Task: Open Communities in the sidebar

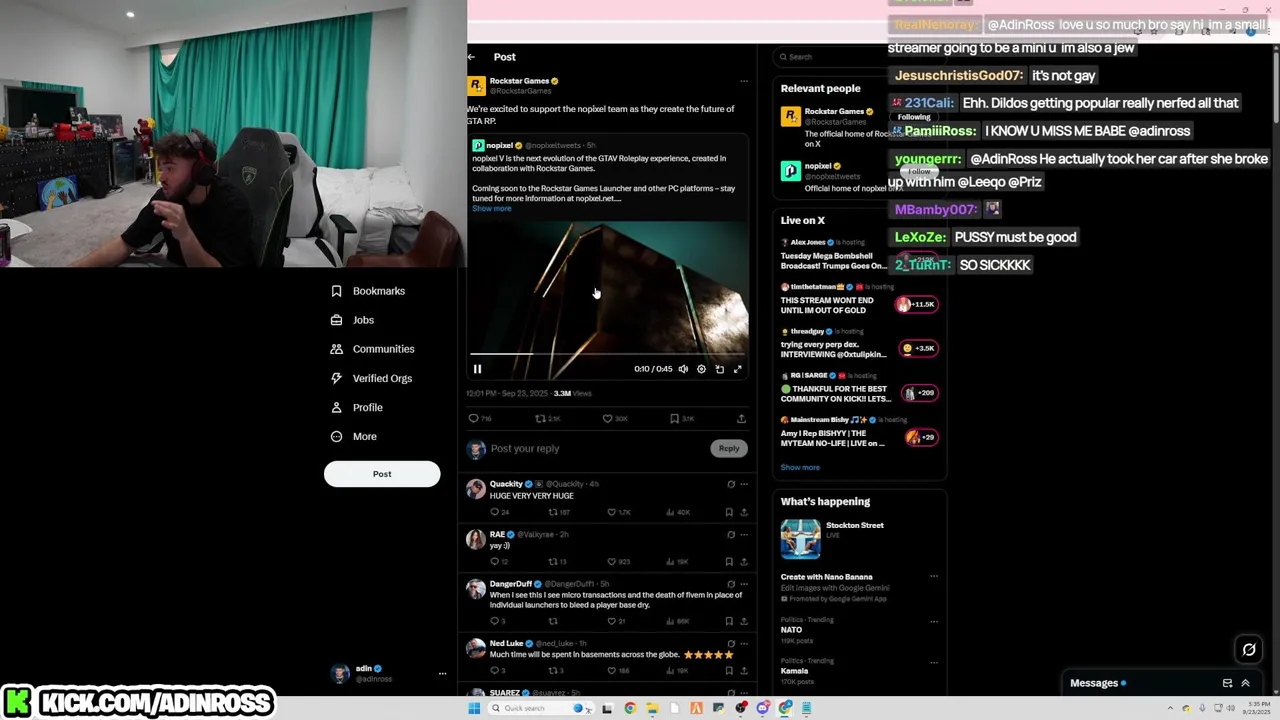Action: click(372, 349)
